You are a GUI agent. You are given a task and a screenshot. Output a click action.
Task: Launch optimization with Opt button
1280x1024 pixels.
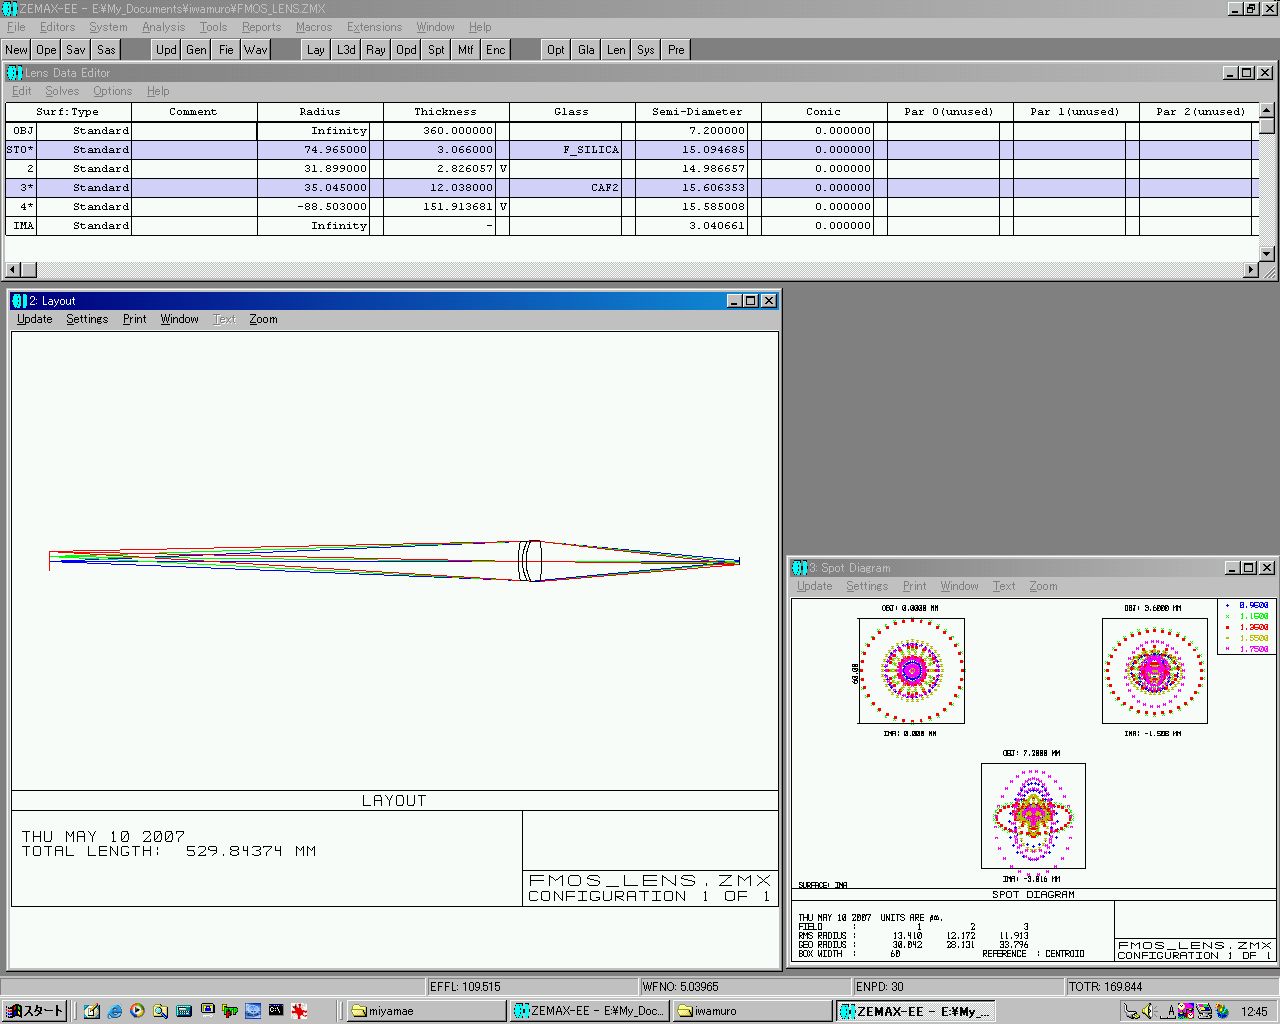pyautogui.click(x=556, y=50)
